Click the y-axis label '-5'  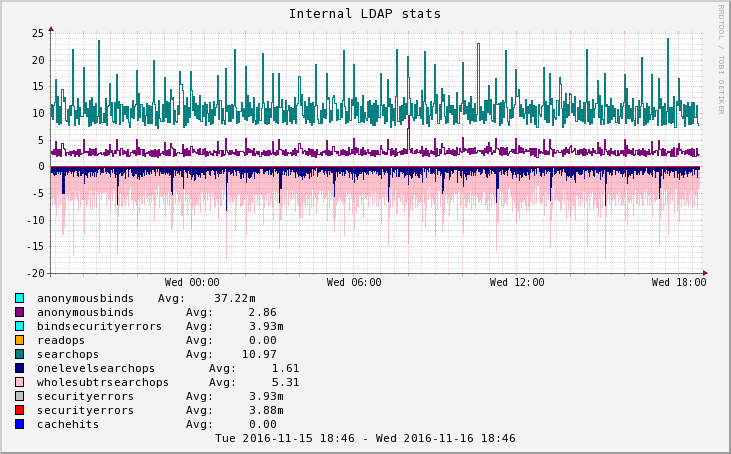pos(38,193)
